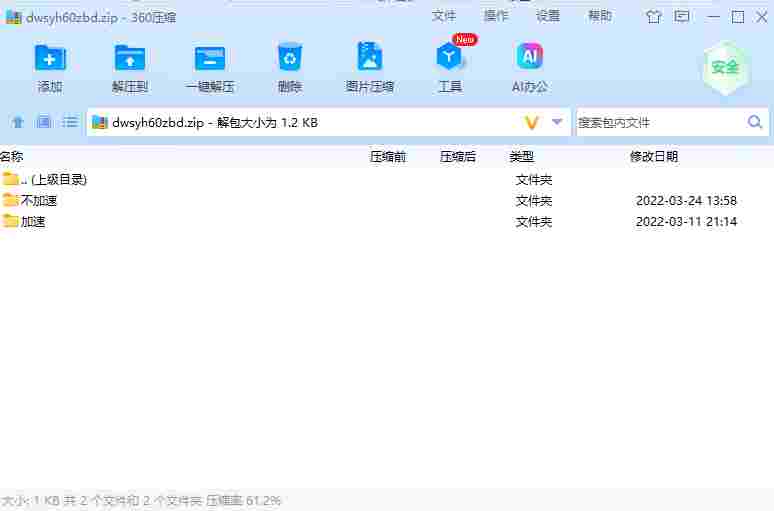Close the 360压缩 window
Image resolution: width=774 pixels, height=511 pixels.
pos(762,17)
